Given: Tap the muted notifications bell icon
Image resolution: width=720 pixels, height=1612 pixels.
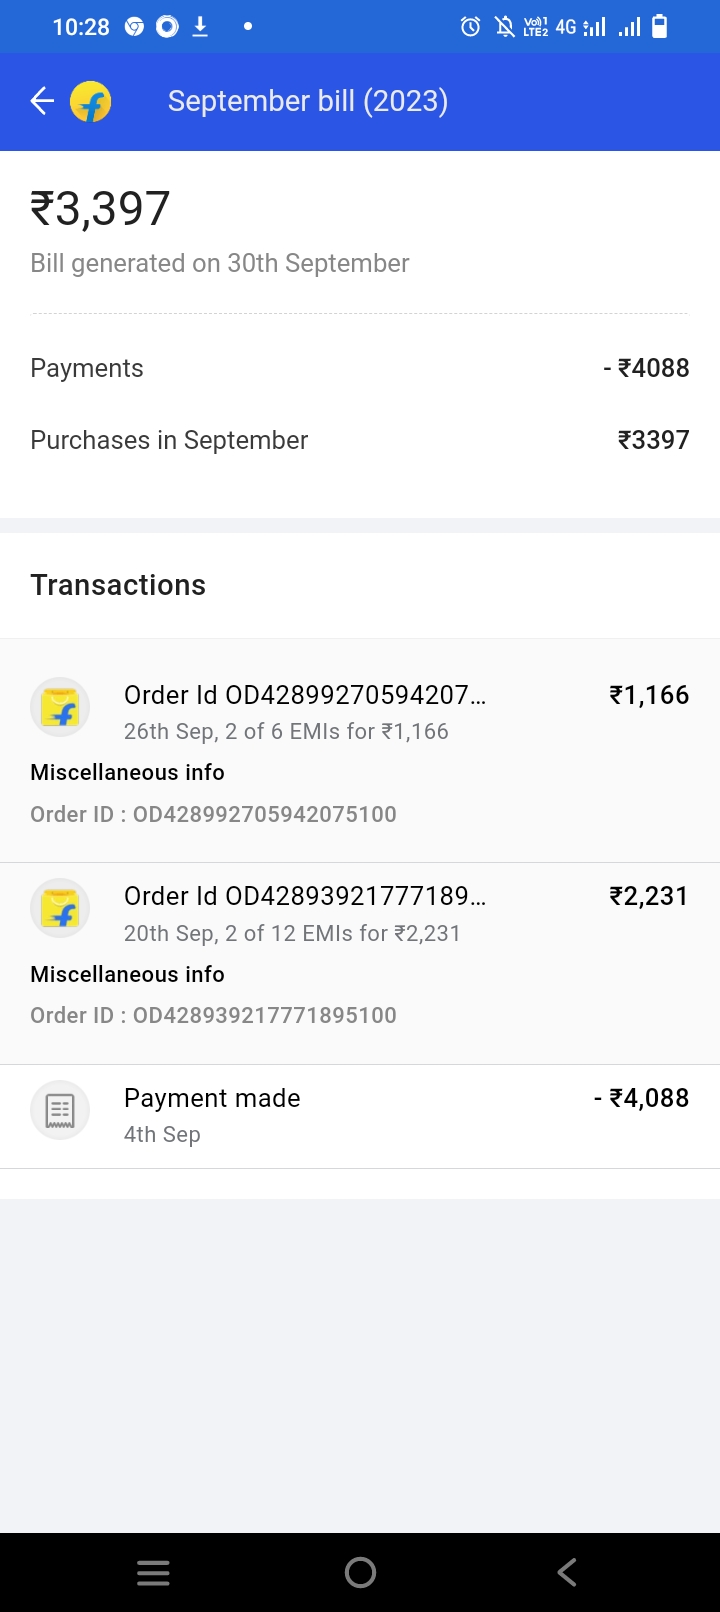Looking at the screenshot, I should coord(504,27).
